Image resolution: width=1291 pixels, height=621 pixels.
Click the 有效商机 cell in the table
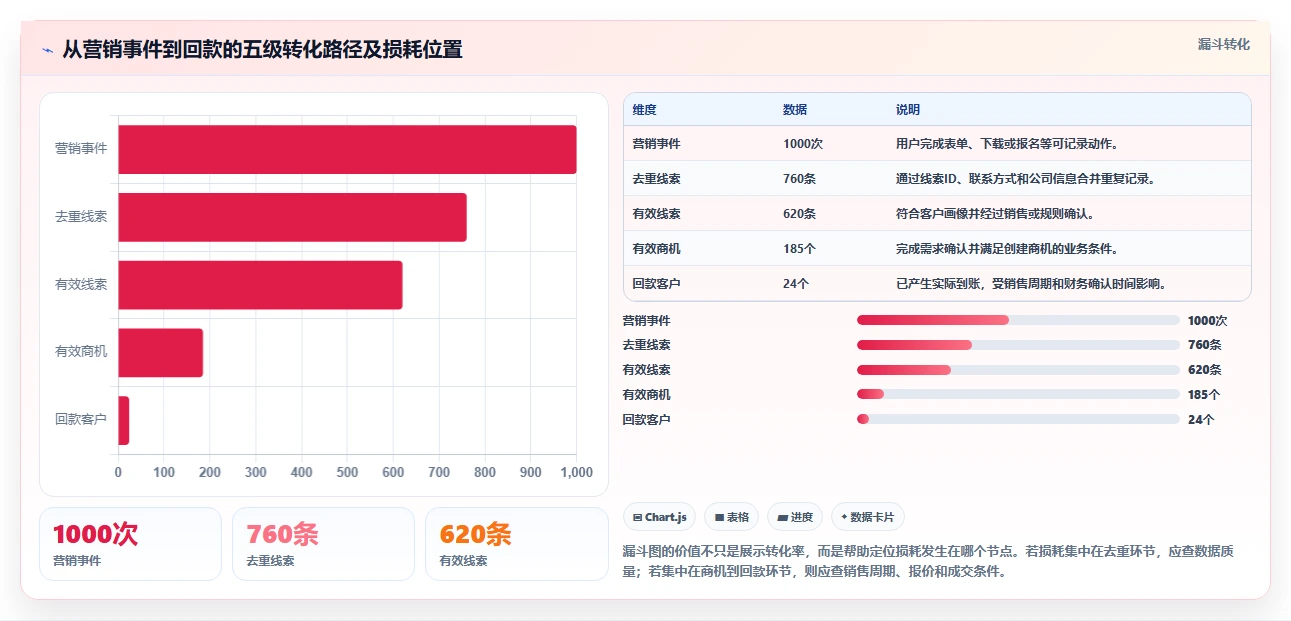tap(657, 249)
